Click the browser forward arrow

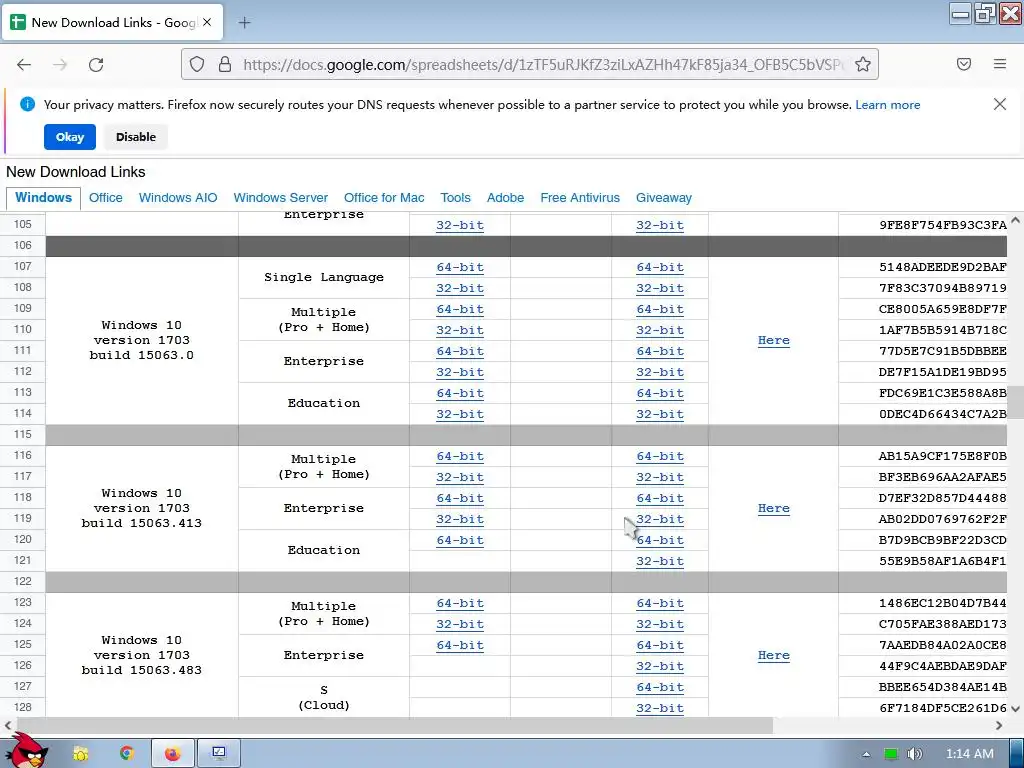coord(60,64)
